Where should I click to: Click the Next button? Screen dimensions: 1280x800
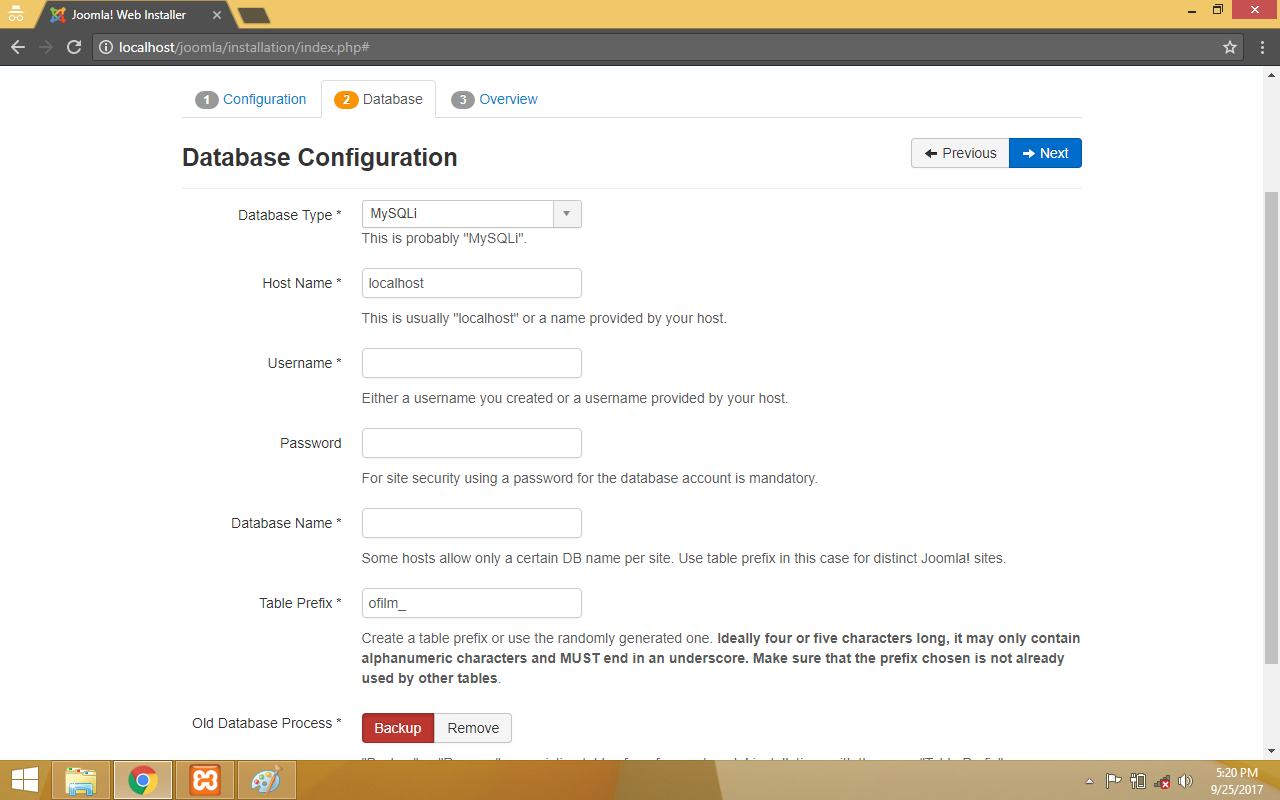click(1045, 153)
